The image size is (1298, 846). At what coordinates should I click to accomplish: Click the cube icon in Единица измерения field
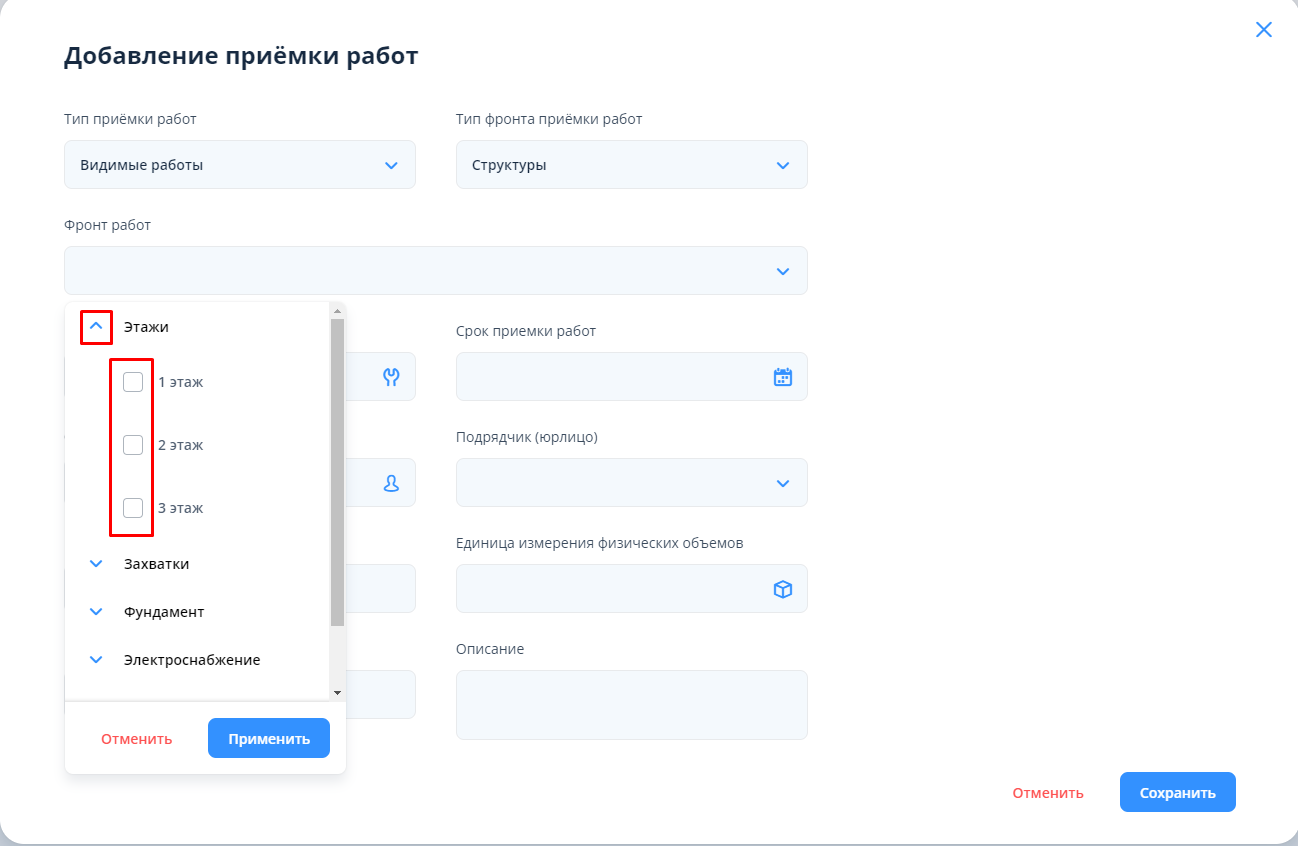(782, 589)
